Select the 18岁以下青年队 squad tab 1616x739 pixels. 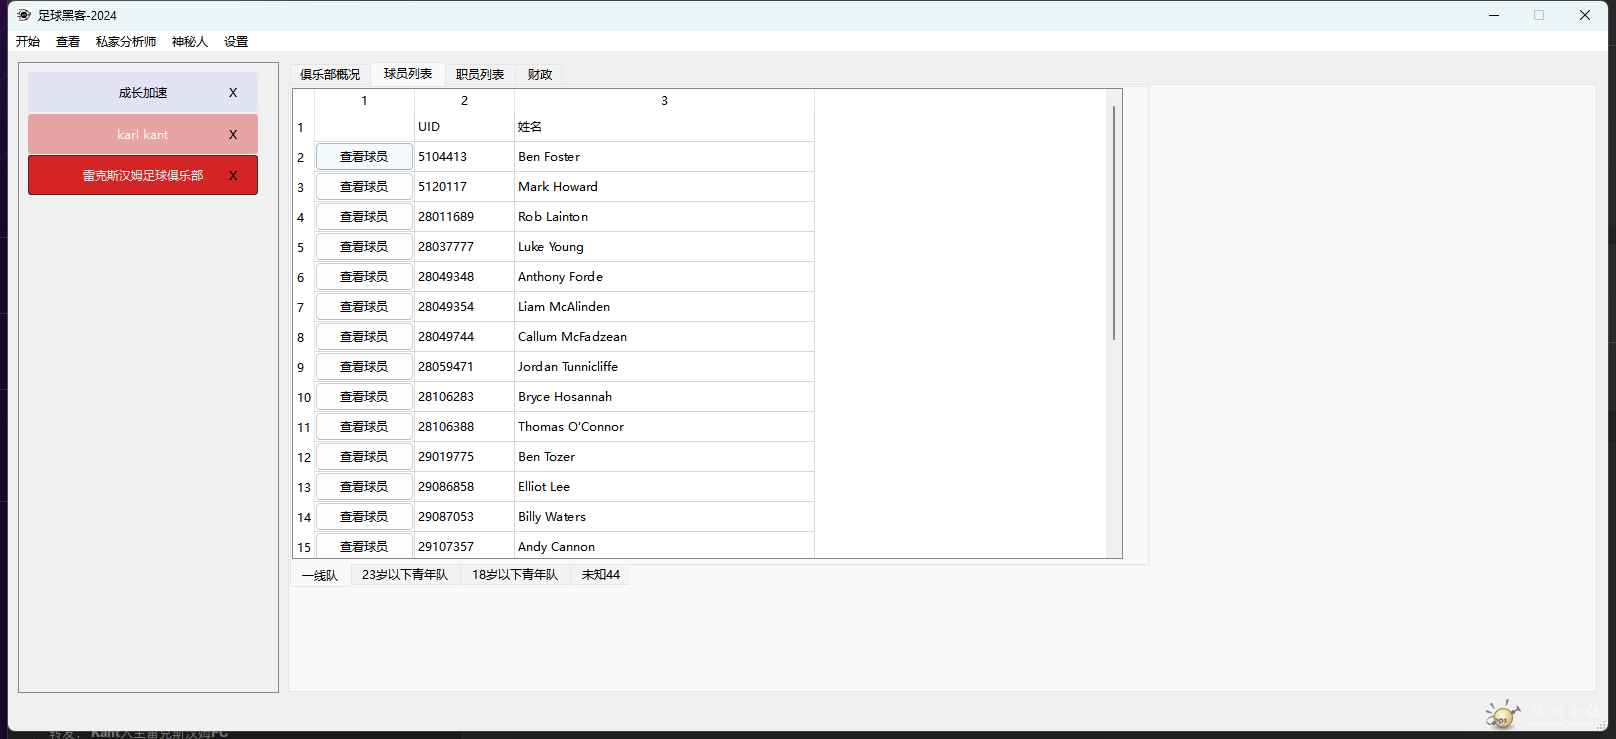coord(515,575)
